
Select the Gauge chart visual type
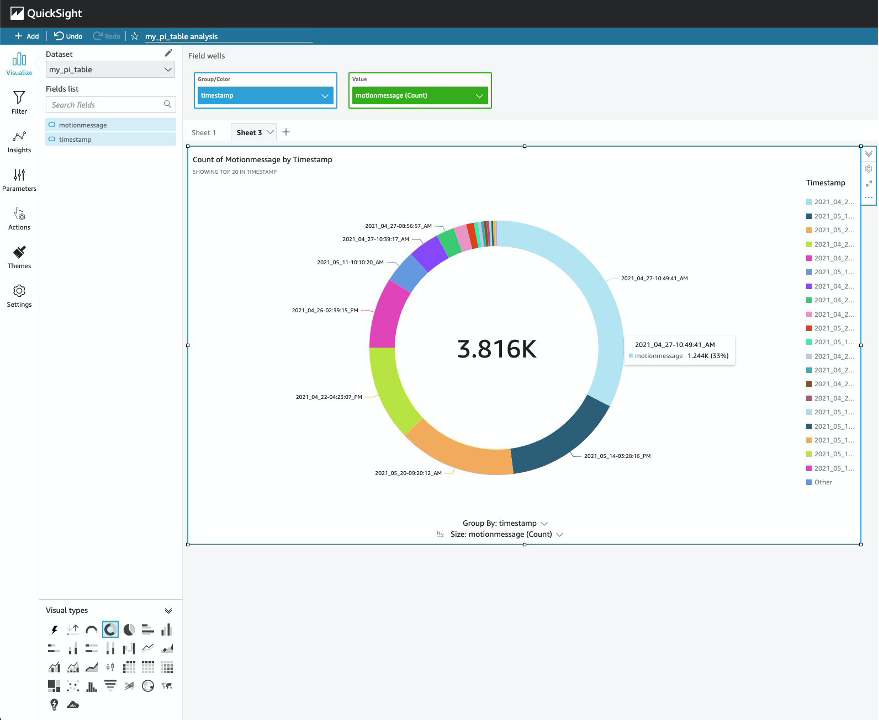pos(91,630)
